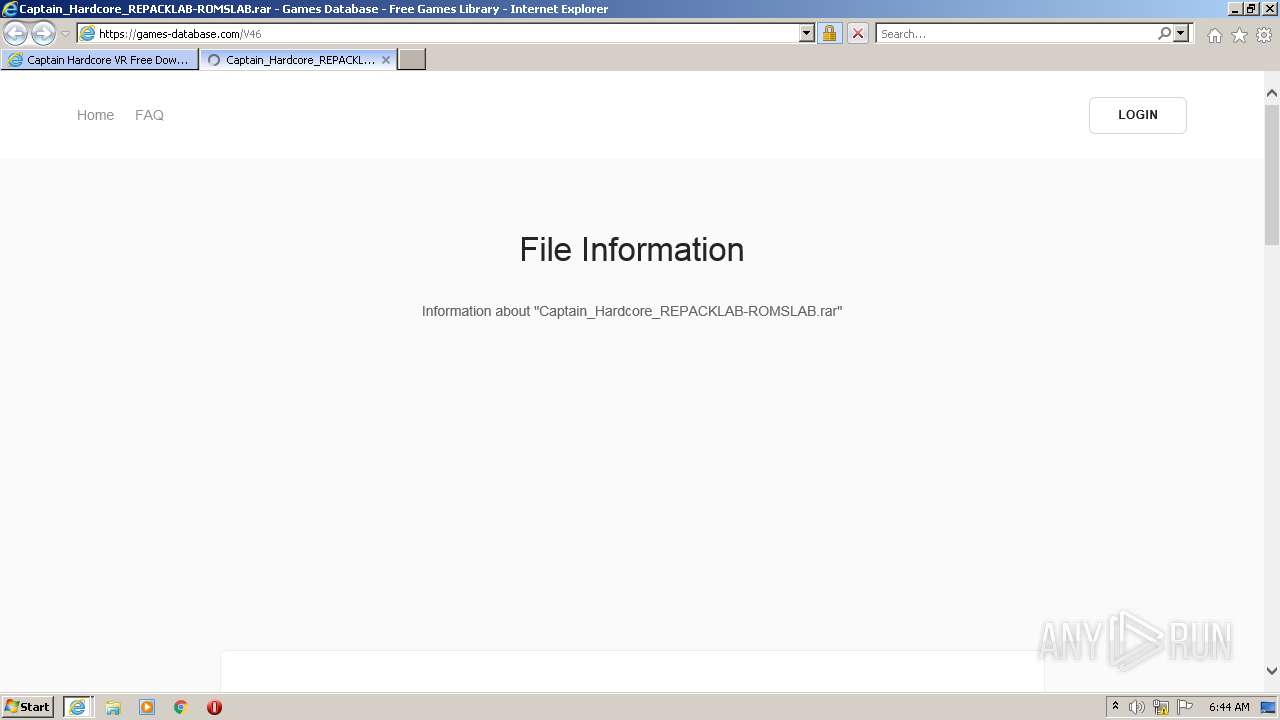Open the search provider dropdown arrow

coord(1181,33)
